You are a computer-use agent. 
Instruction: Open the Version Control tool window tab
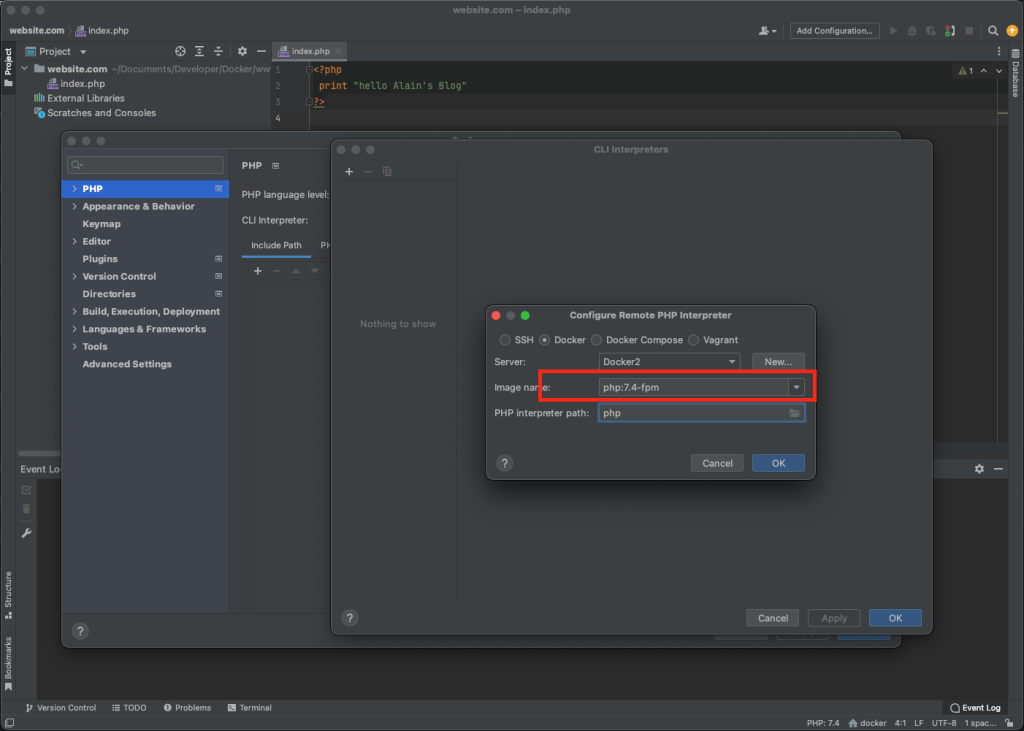point(61,707)
